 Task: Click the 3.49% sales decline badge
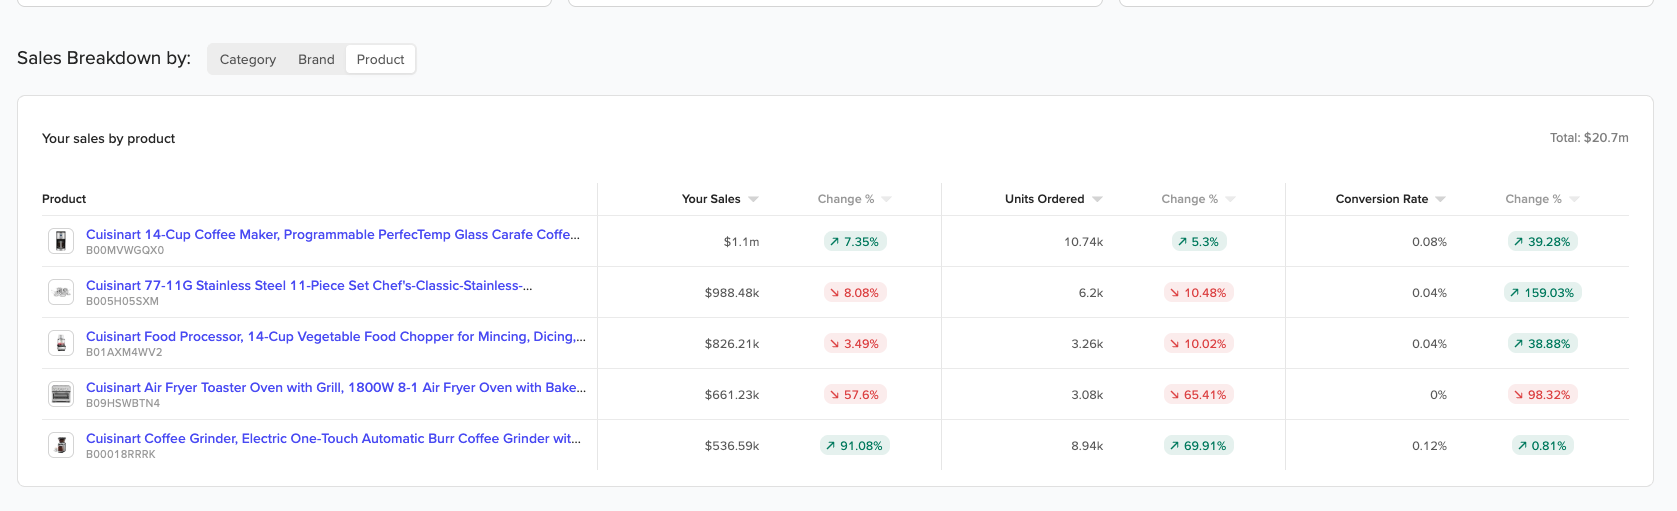pos(854,344)
